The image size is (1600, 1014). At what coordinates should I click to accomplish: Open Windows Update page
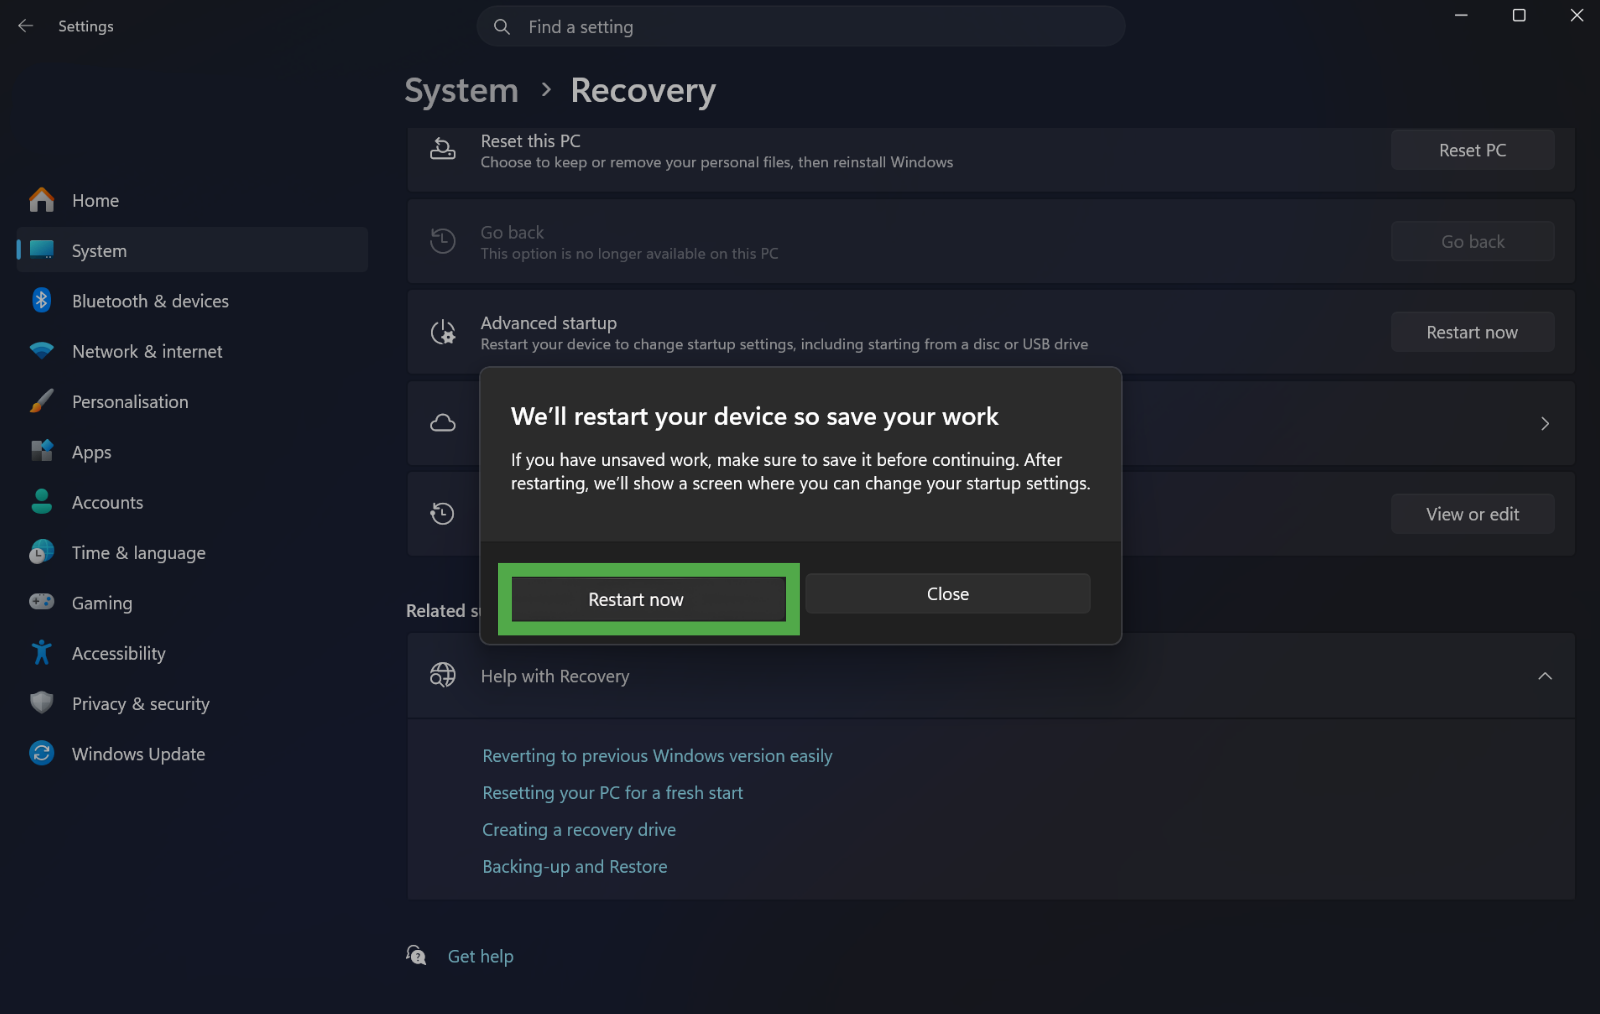point(192,753)
